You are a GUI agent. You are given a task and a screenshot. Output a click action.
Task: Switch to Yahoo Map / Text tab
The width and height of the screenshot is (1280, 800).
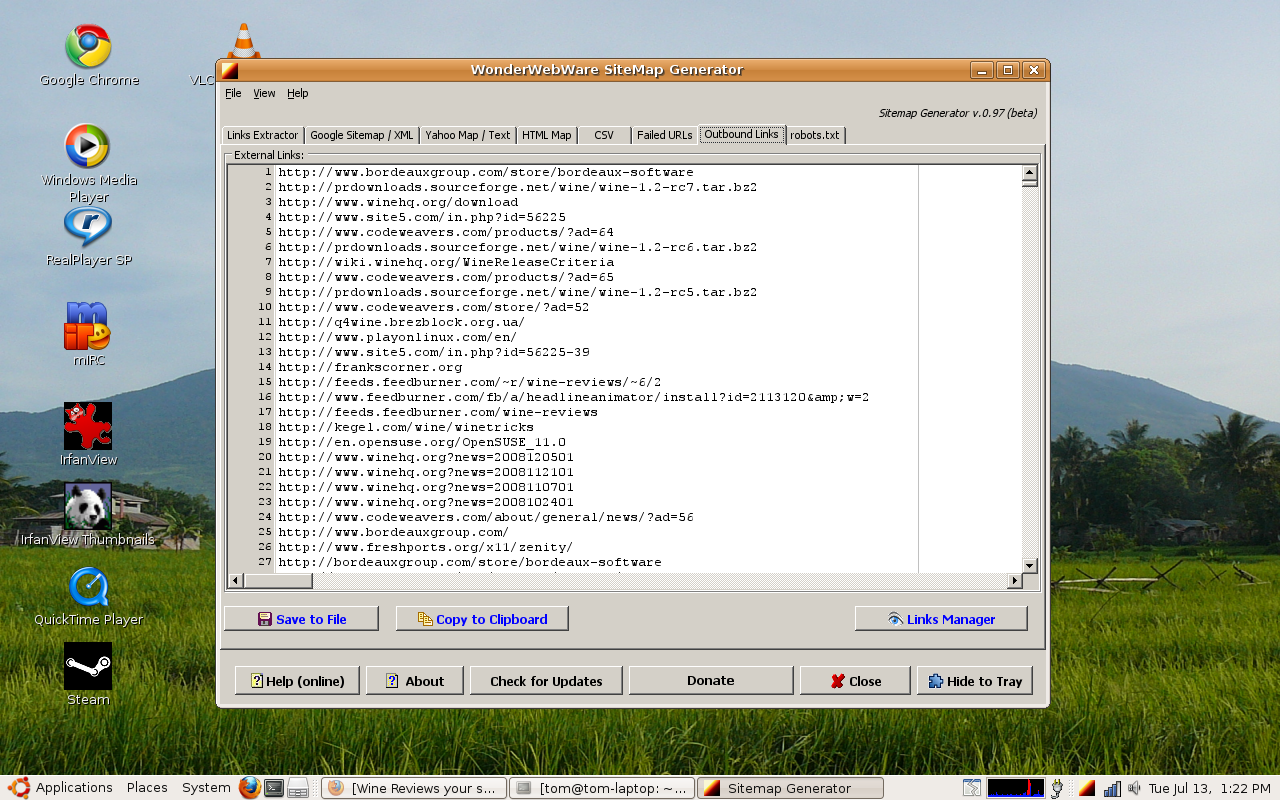467,135
